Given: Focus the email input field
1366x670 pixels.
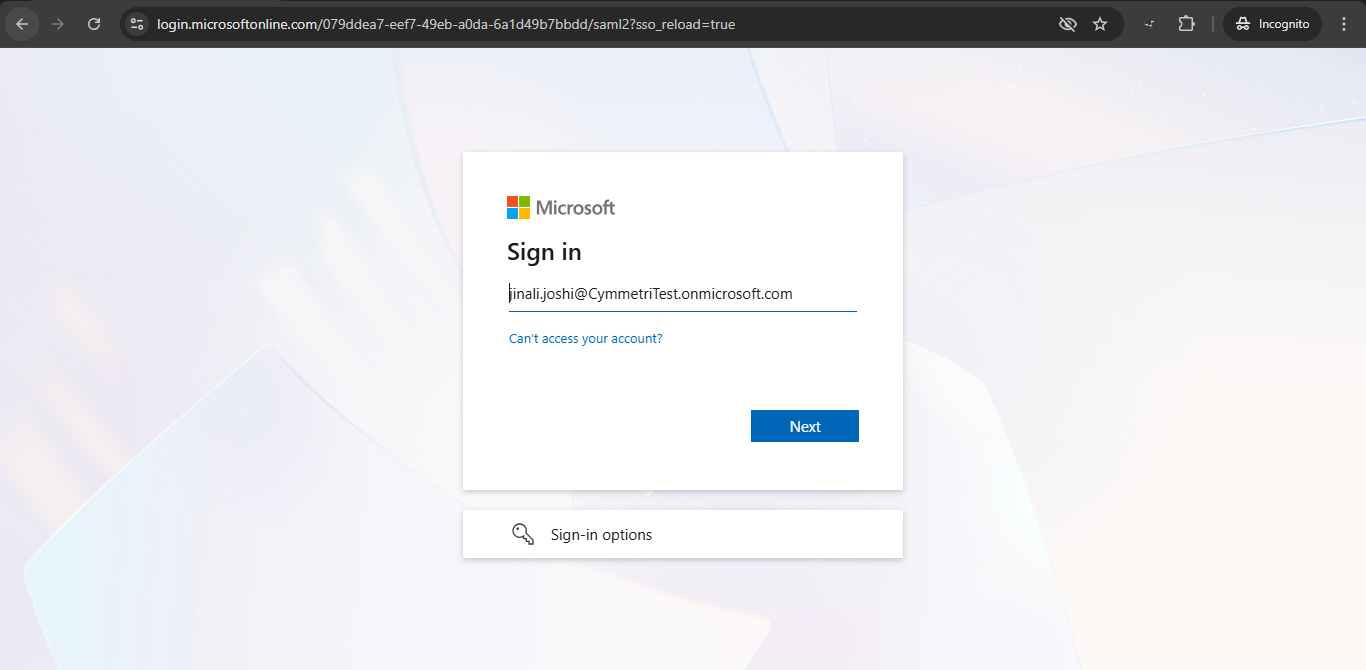Looking at the screenshot, I should coord(683,294).
